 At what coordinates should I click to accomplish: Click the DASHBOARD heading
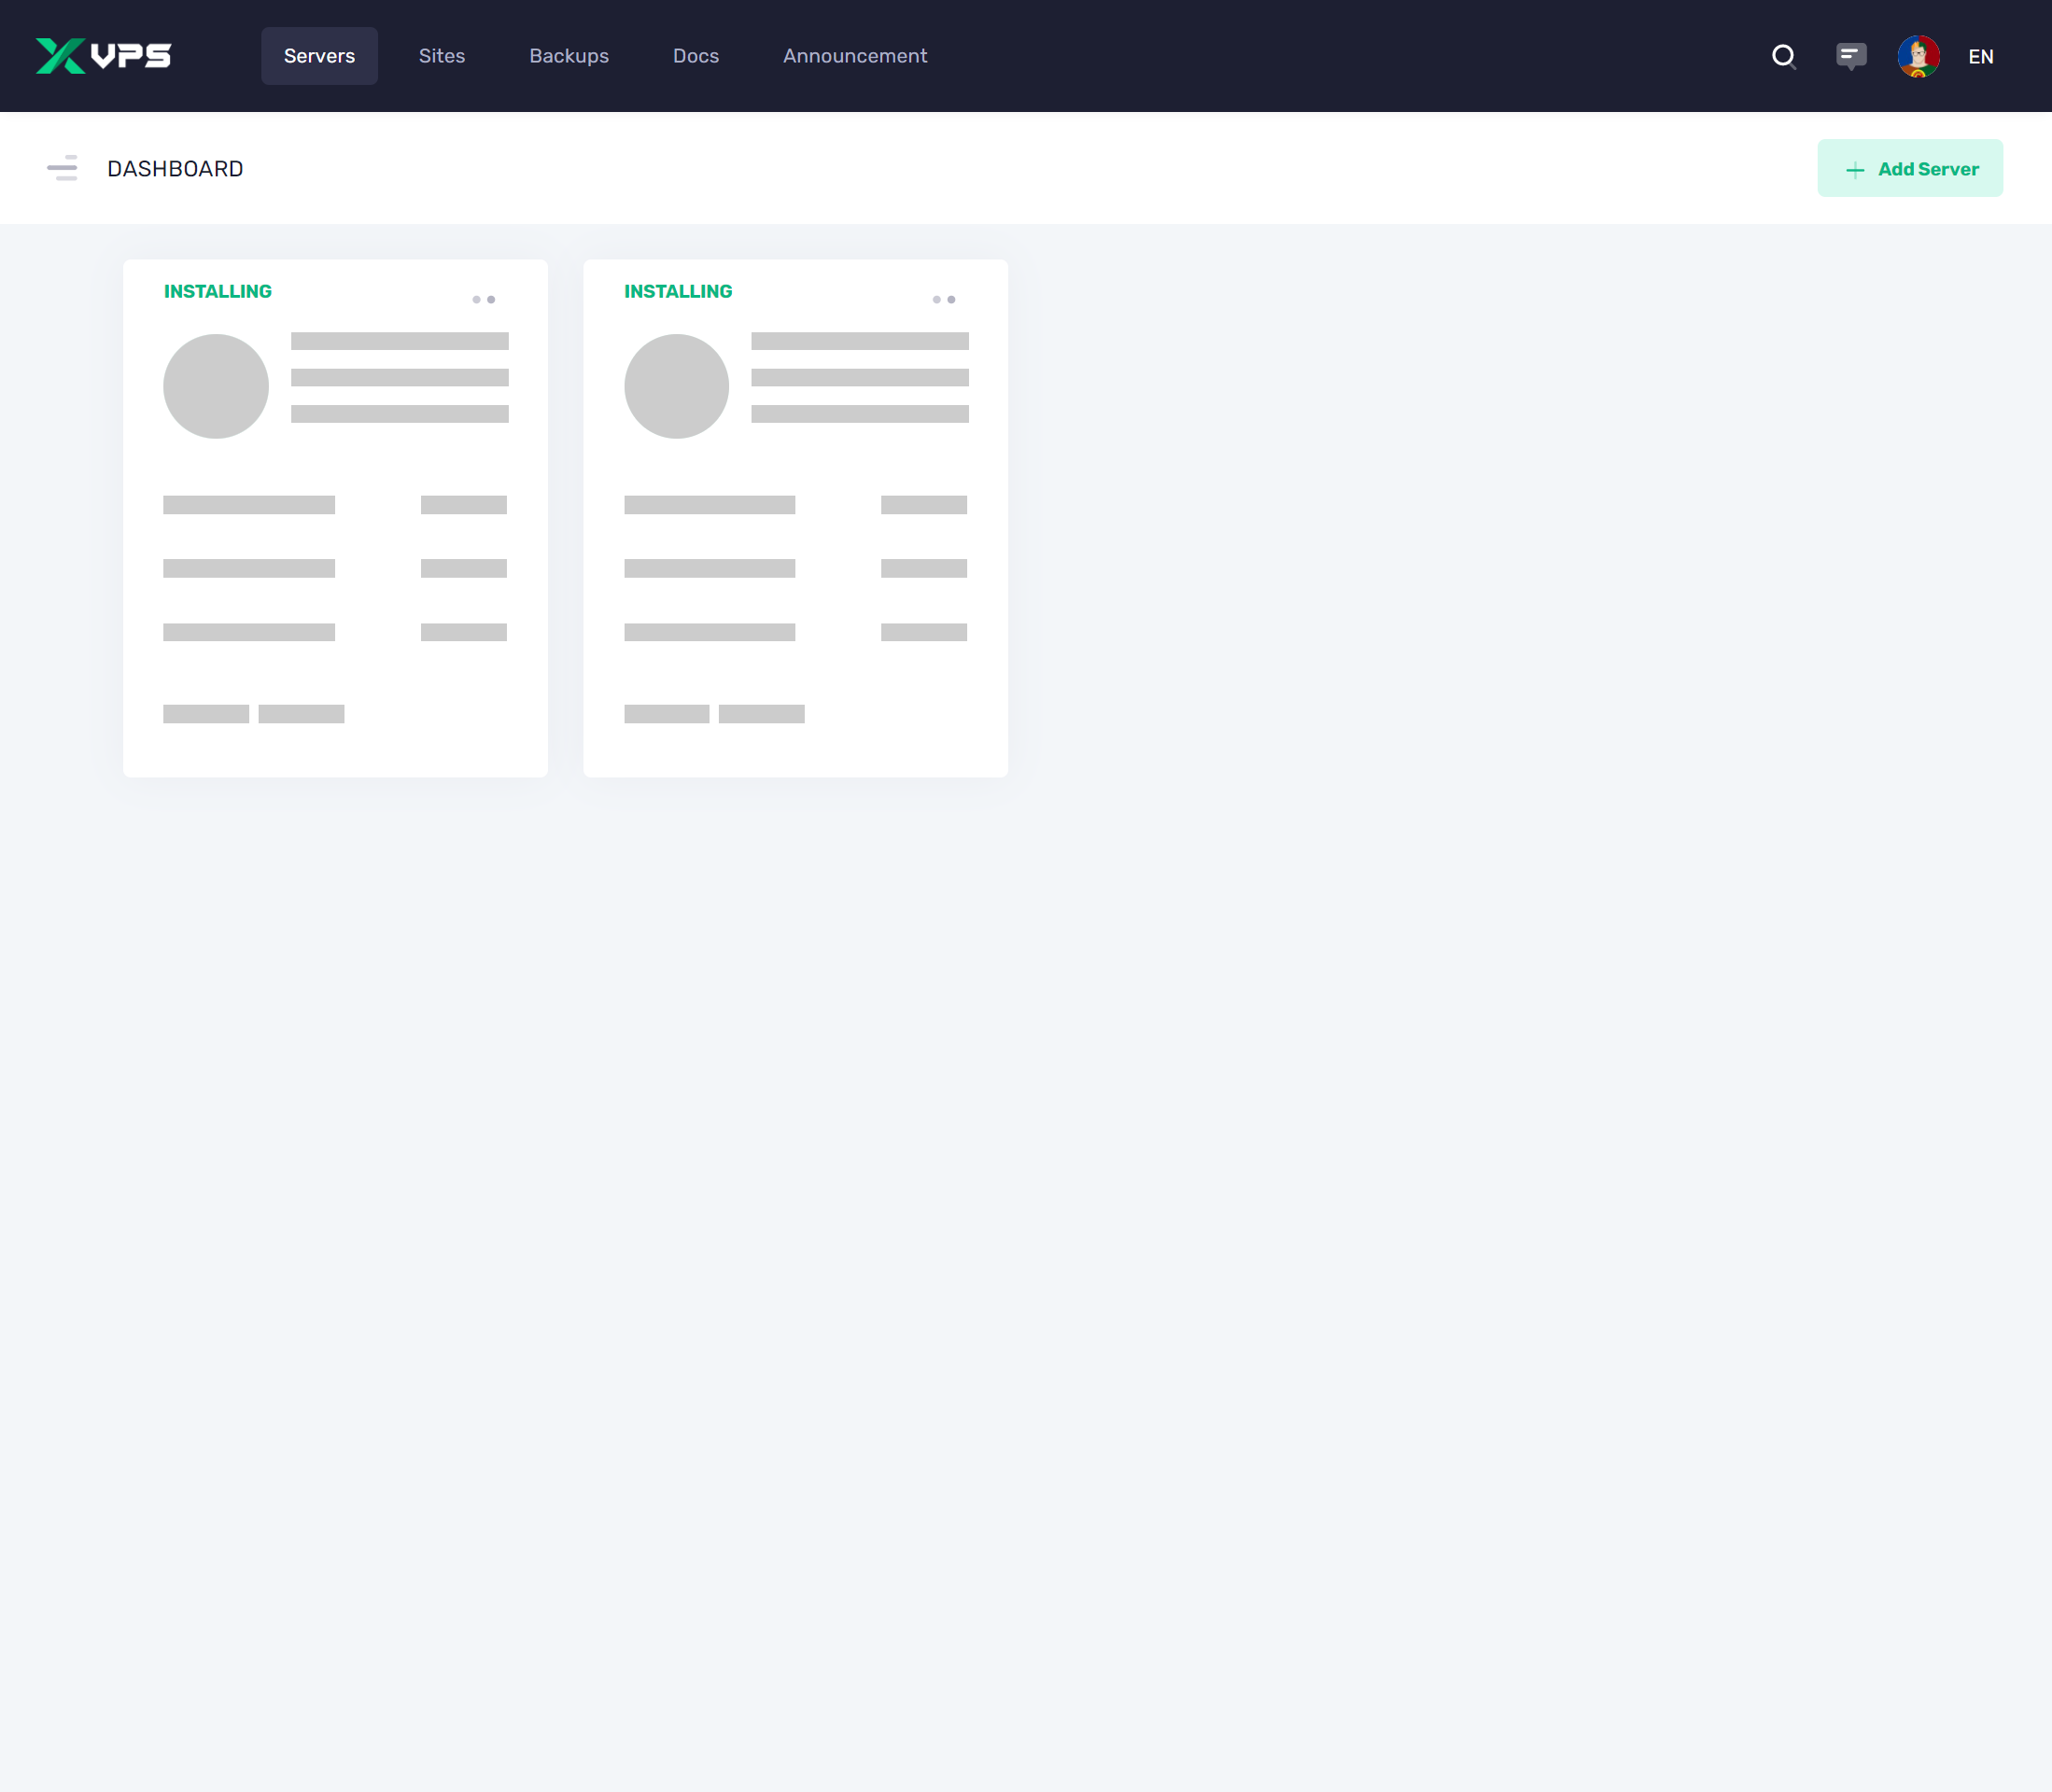pos(175,168)
